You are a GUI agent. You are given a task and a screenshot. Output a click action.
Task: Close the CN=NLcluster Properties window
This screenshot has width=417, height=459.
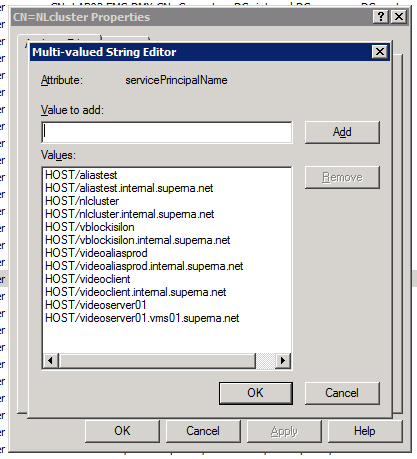coord(399,17)
